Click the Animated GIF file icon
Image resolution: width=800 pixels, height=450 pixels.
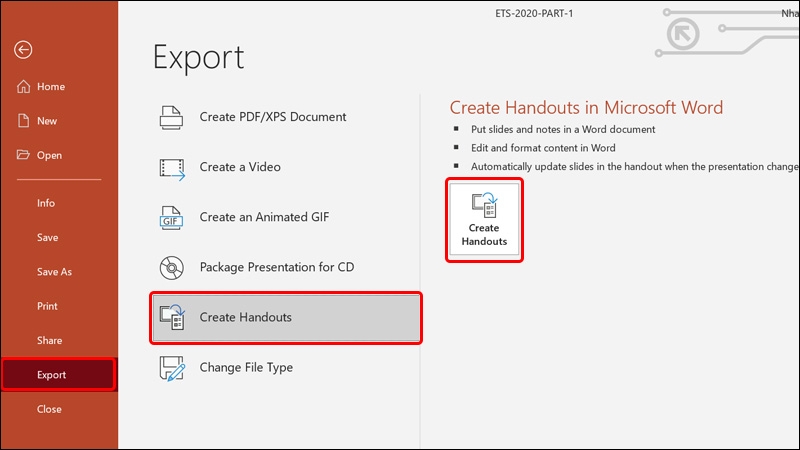tap(171, 217)
